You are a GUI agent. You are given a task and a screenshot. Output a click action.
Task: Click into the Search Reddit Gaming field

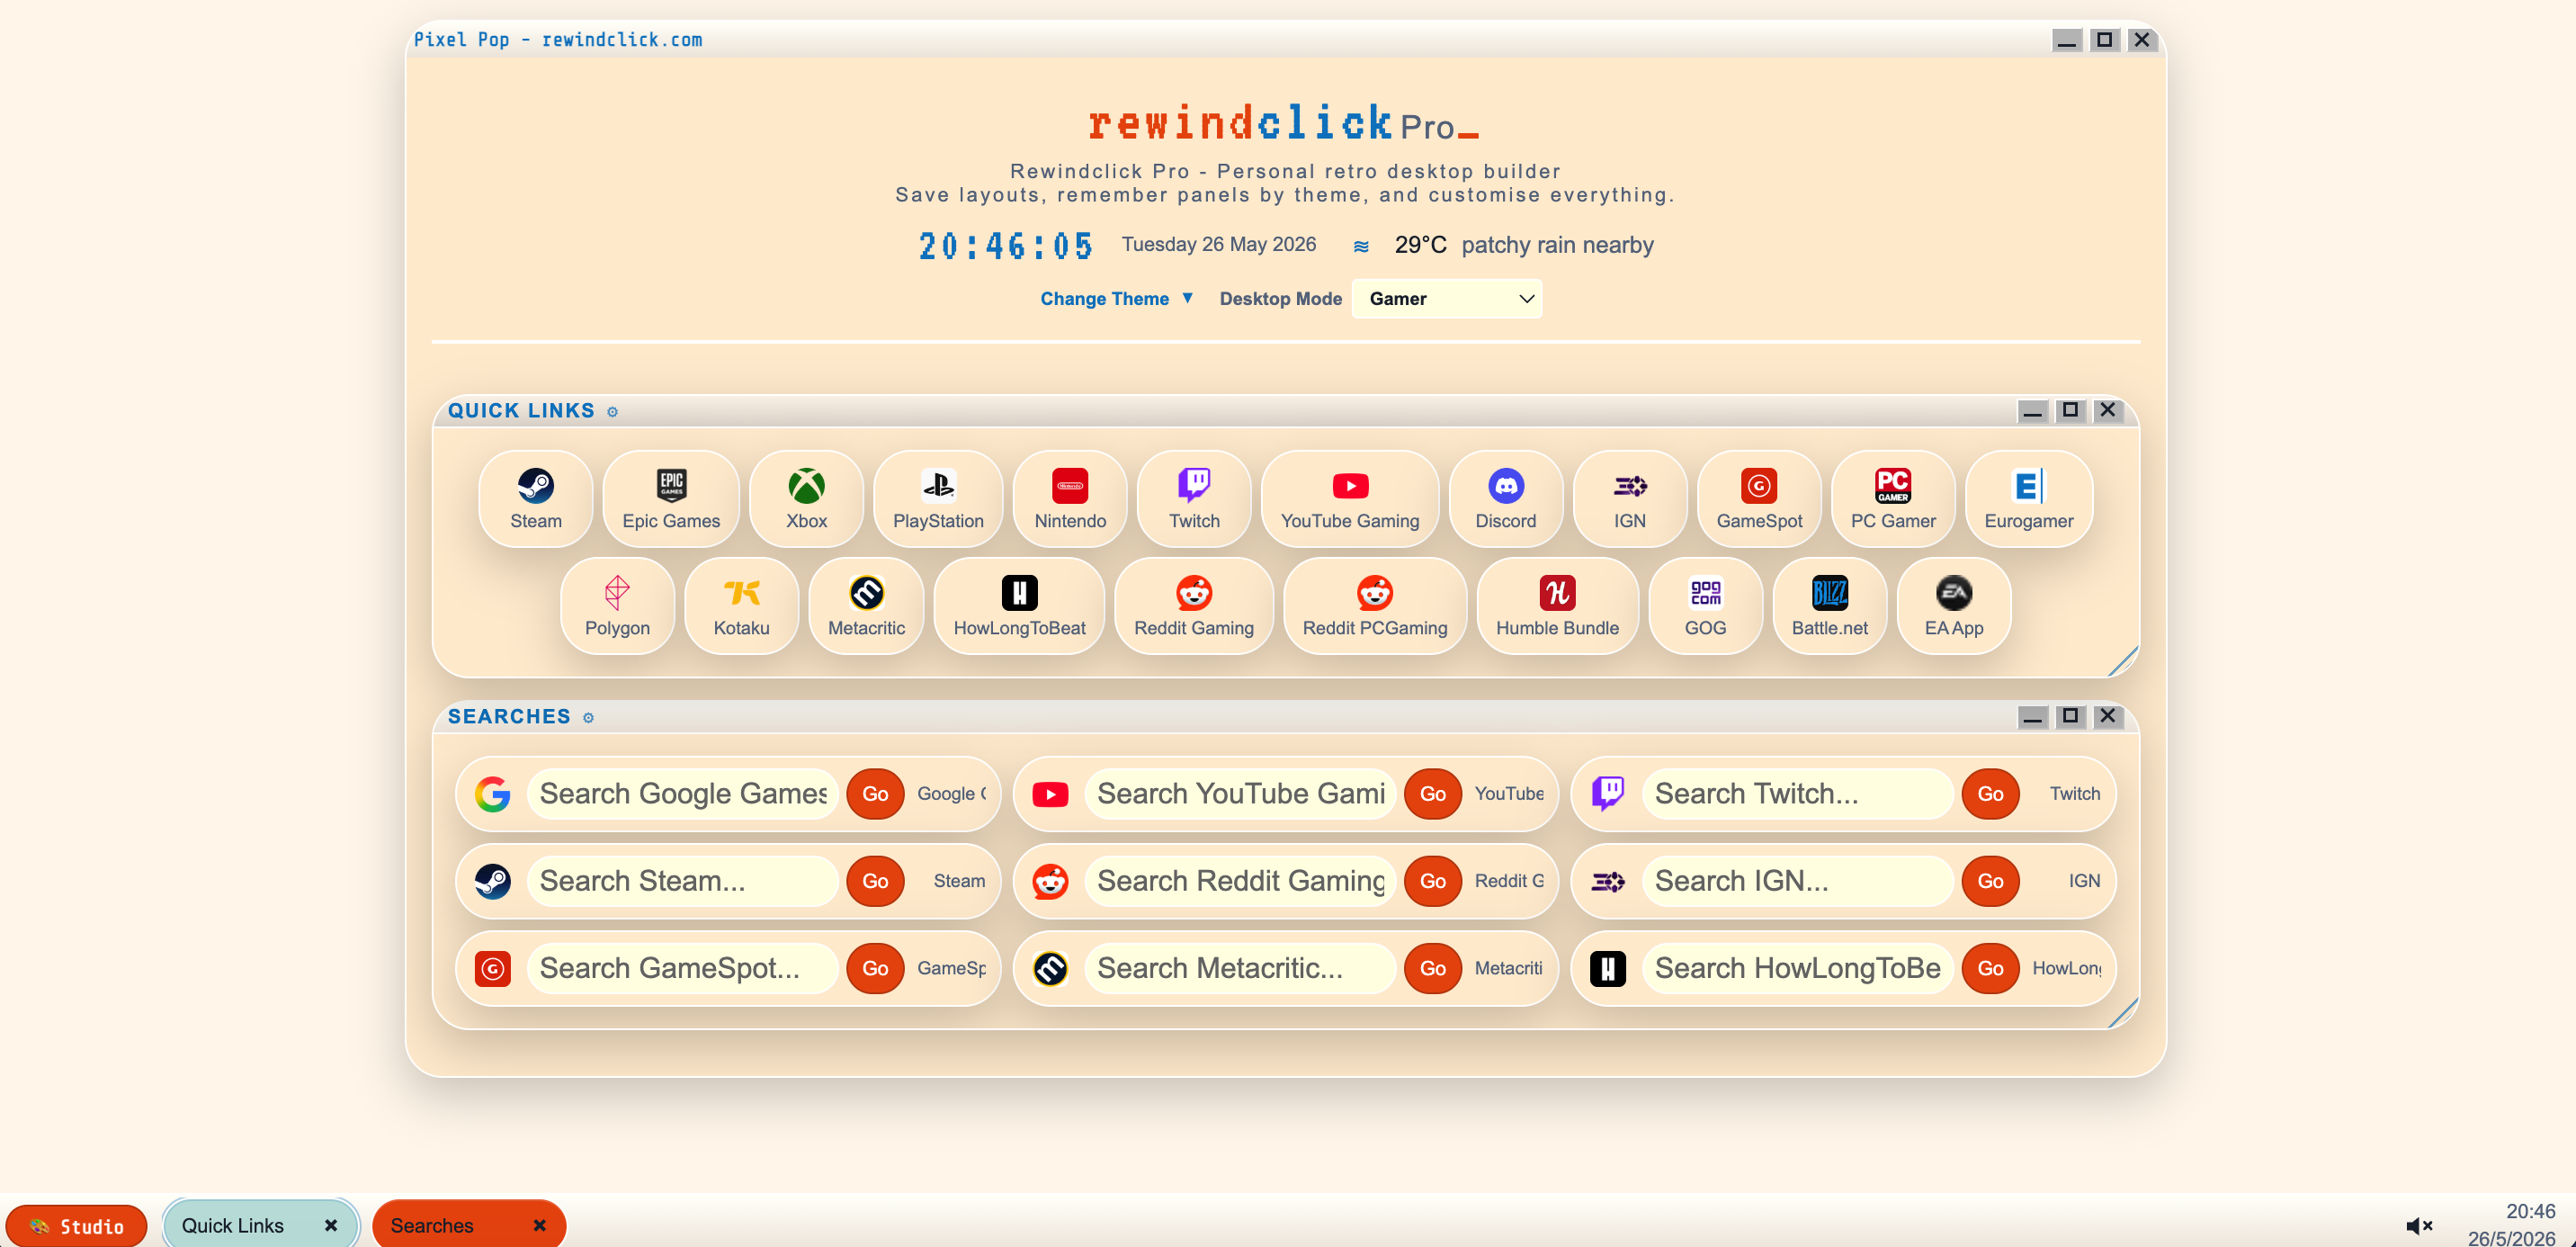click(x=1240, y=881)
